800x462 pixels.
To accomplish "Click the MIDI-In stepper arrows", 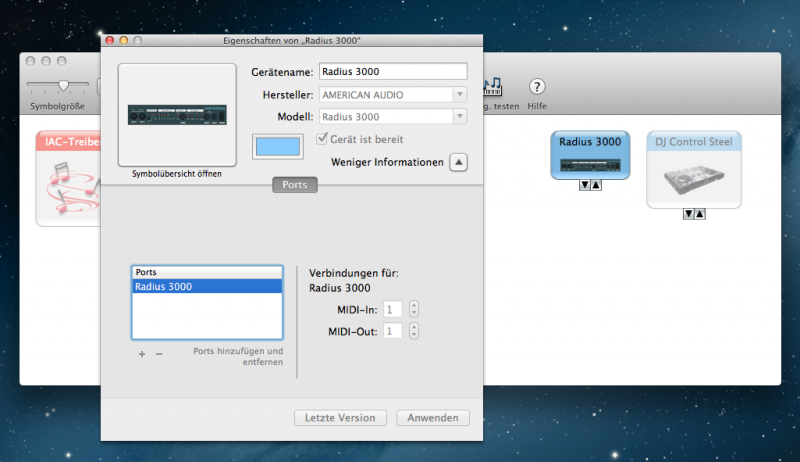I will [414, 309].
